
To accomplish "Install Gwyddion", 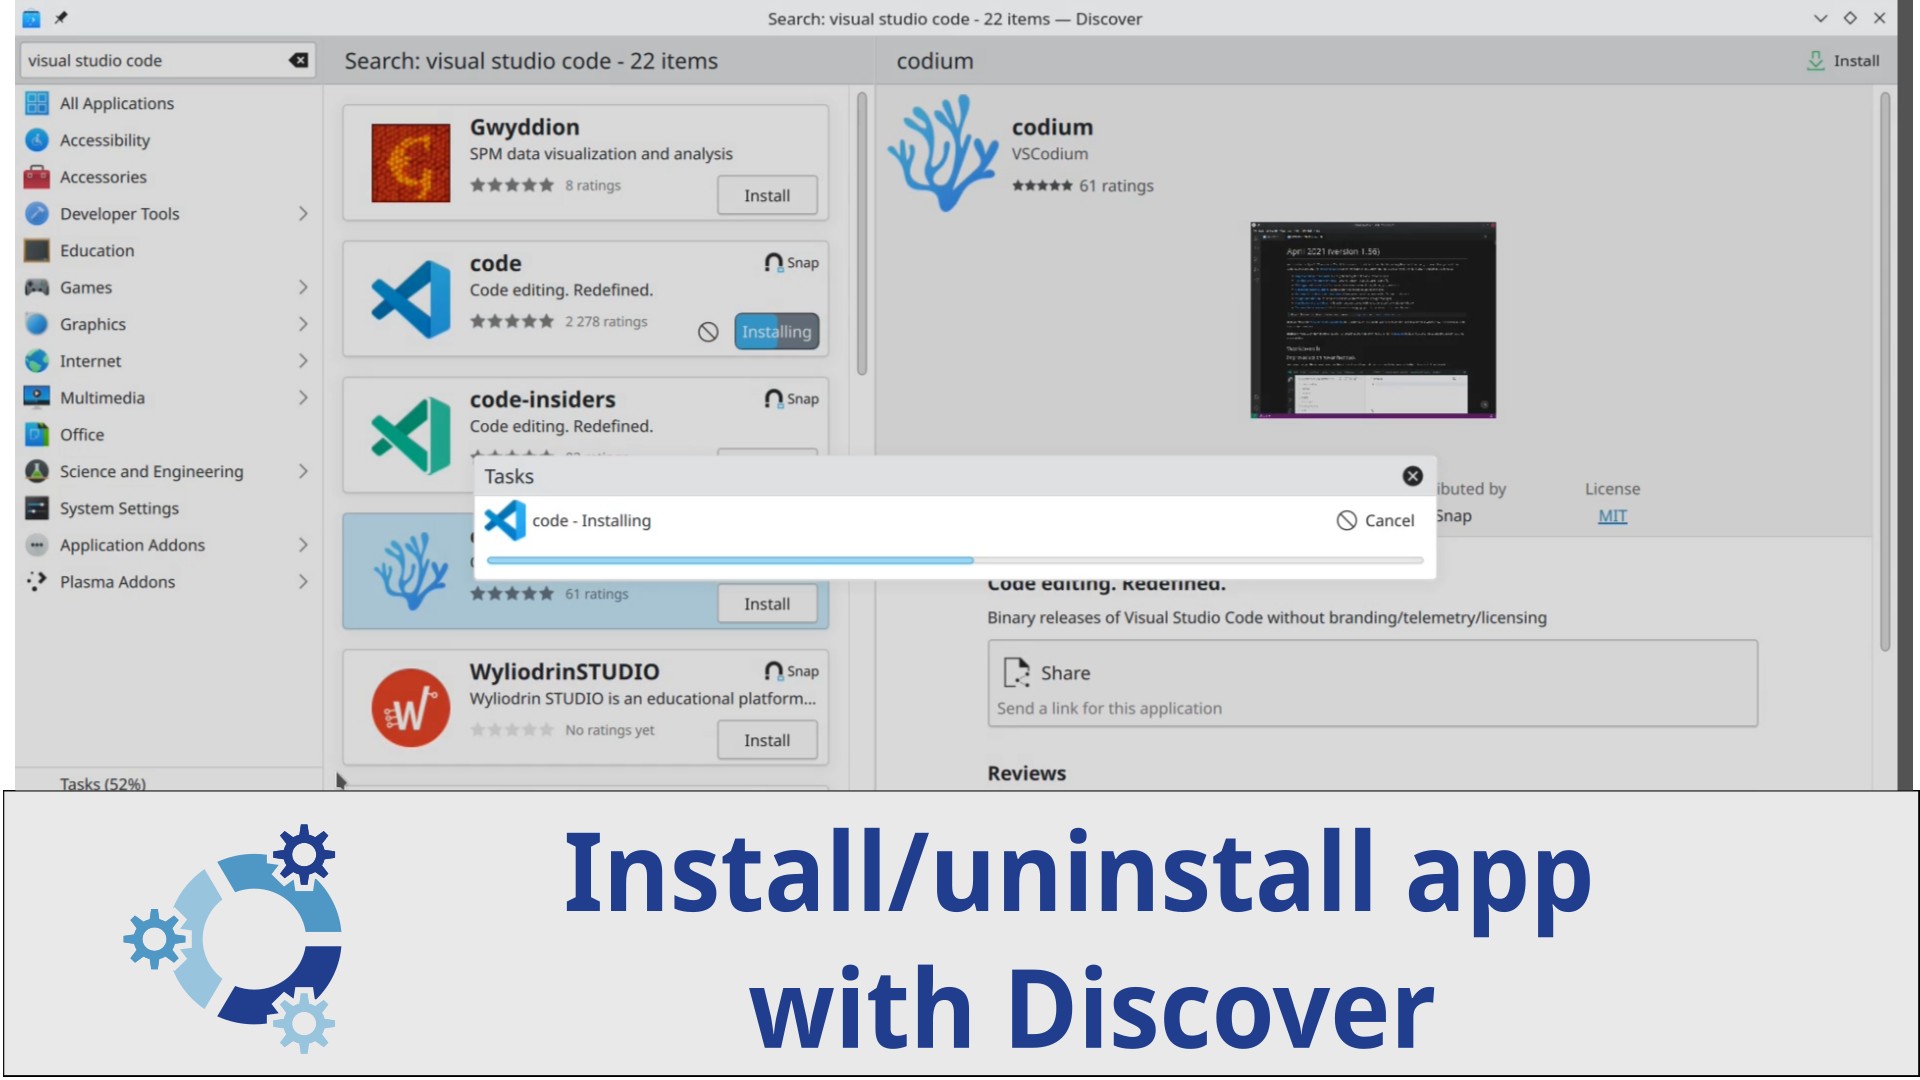I will (x=766, y=196).
